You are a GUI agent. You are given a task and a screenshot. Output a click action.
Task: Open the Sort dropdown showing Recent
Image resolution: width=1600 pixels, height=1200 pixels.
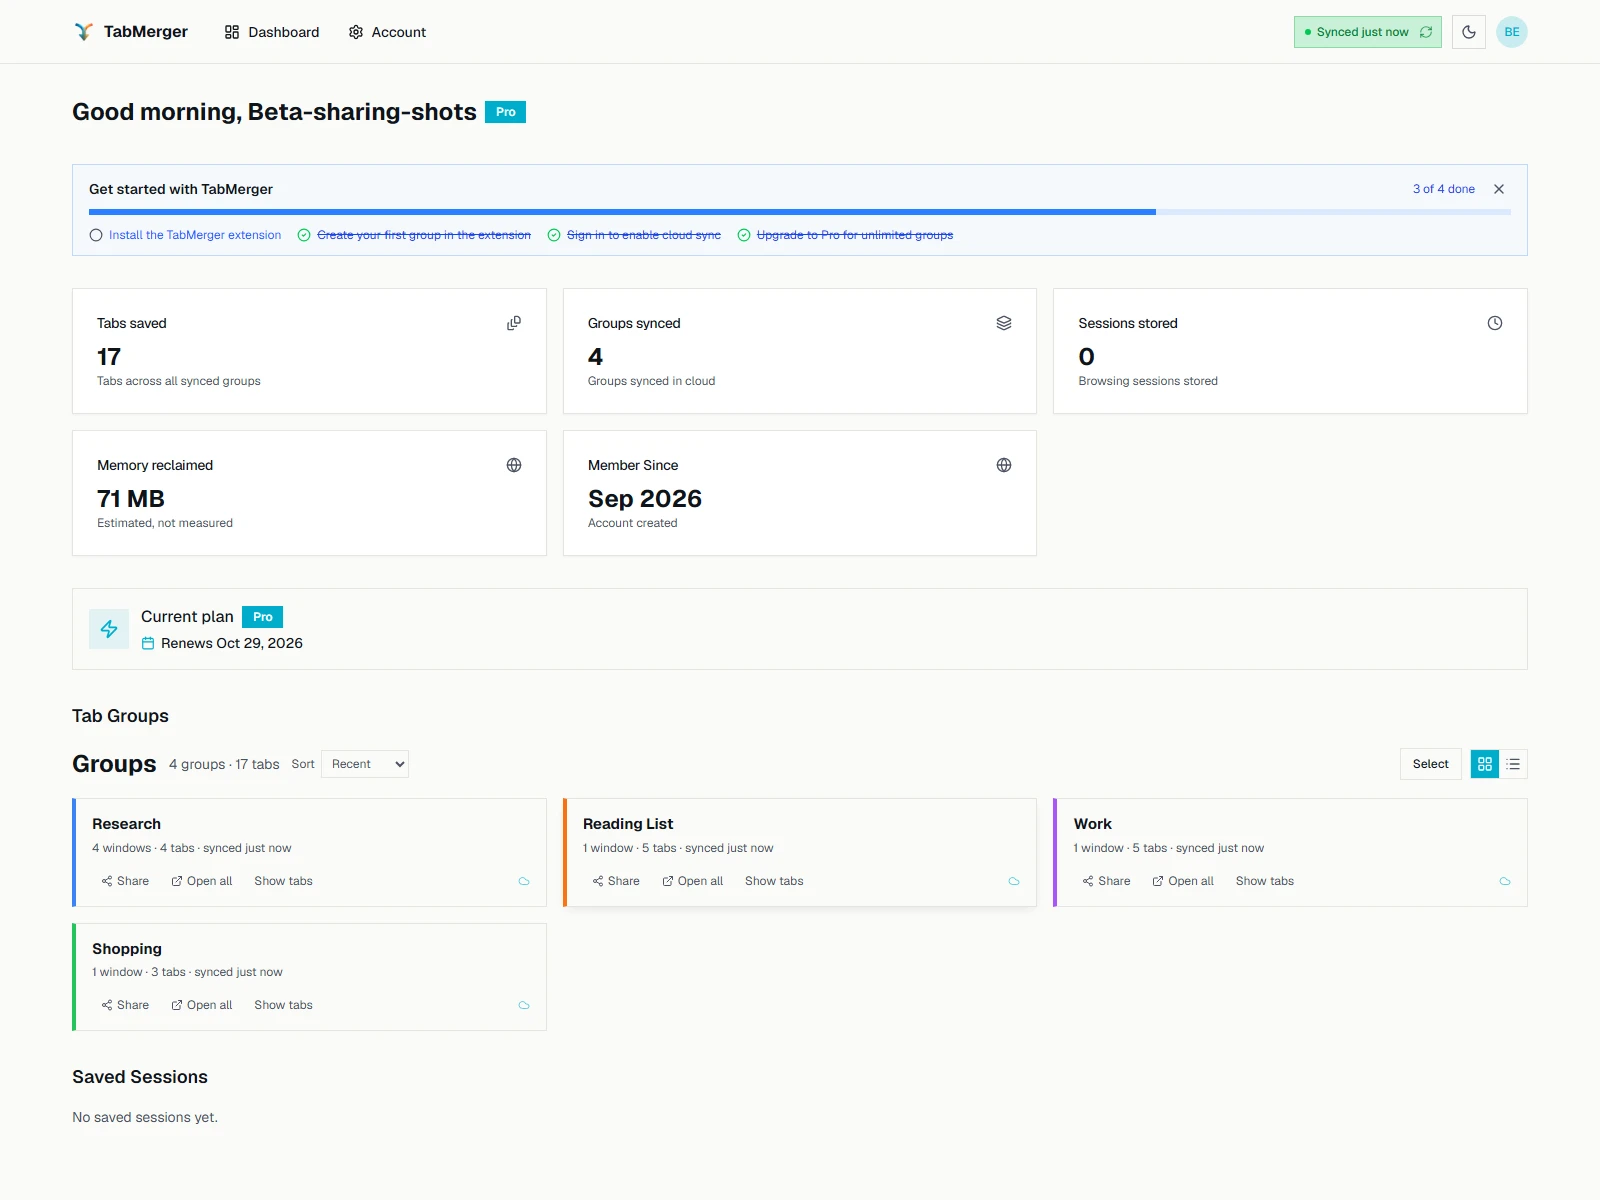(365, 764)
